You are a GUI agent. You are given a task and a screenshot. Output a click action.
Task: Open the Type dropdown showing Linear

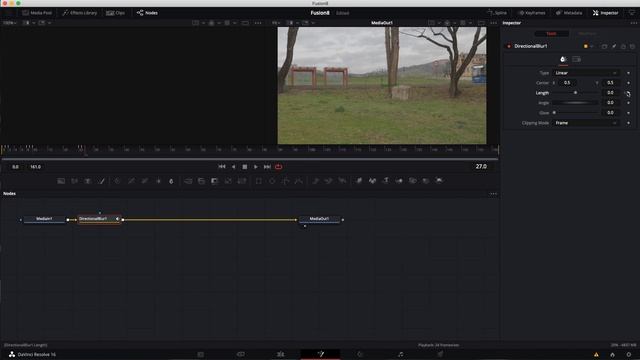pos(586,73)
